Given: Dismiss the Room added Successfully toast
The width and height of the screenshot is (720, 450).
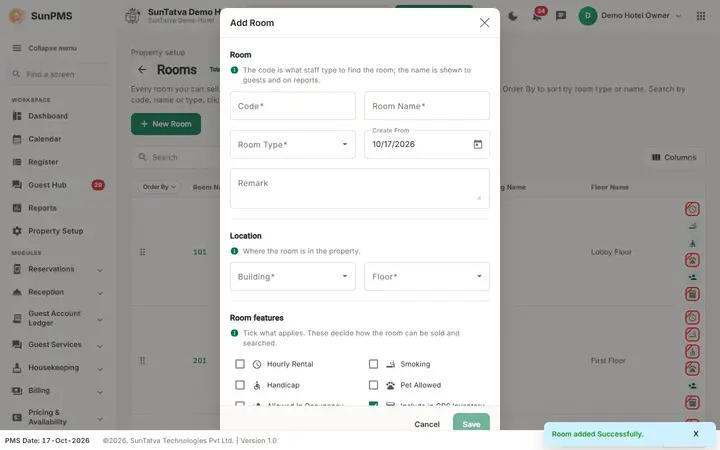Looking at the screenshot, I should tap(696, 433).
